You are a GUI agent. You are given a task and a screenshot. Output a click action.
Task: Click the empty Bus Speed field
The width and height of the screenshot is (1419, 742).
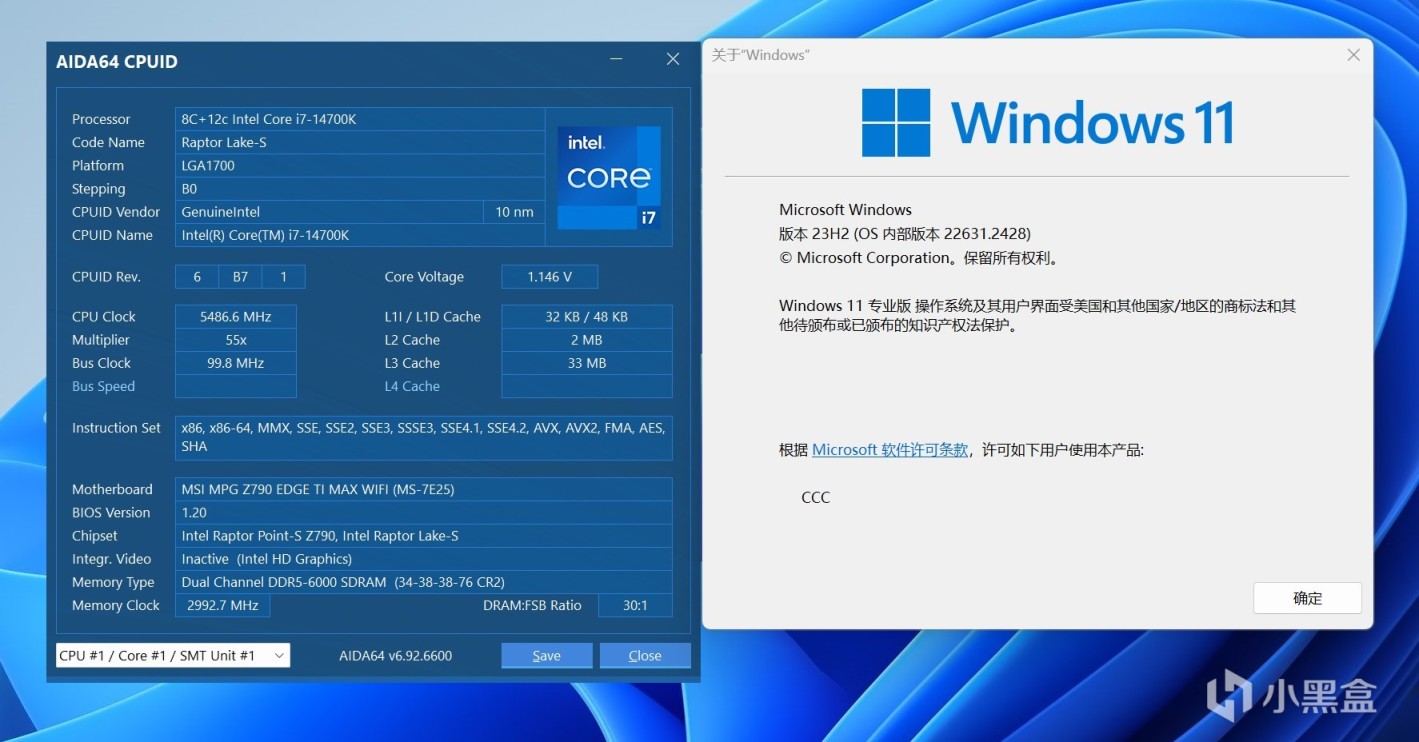click(x=236, y=386)
